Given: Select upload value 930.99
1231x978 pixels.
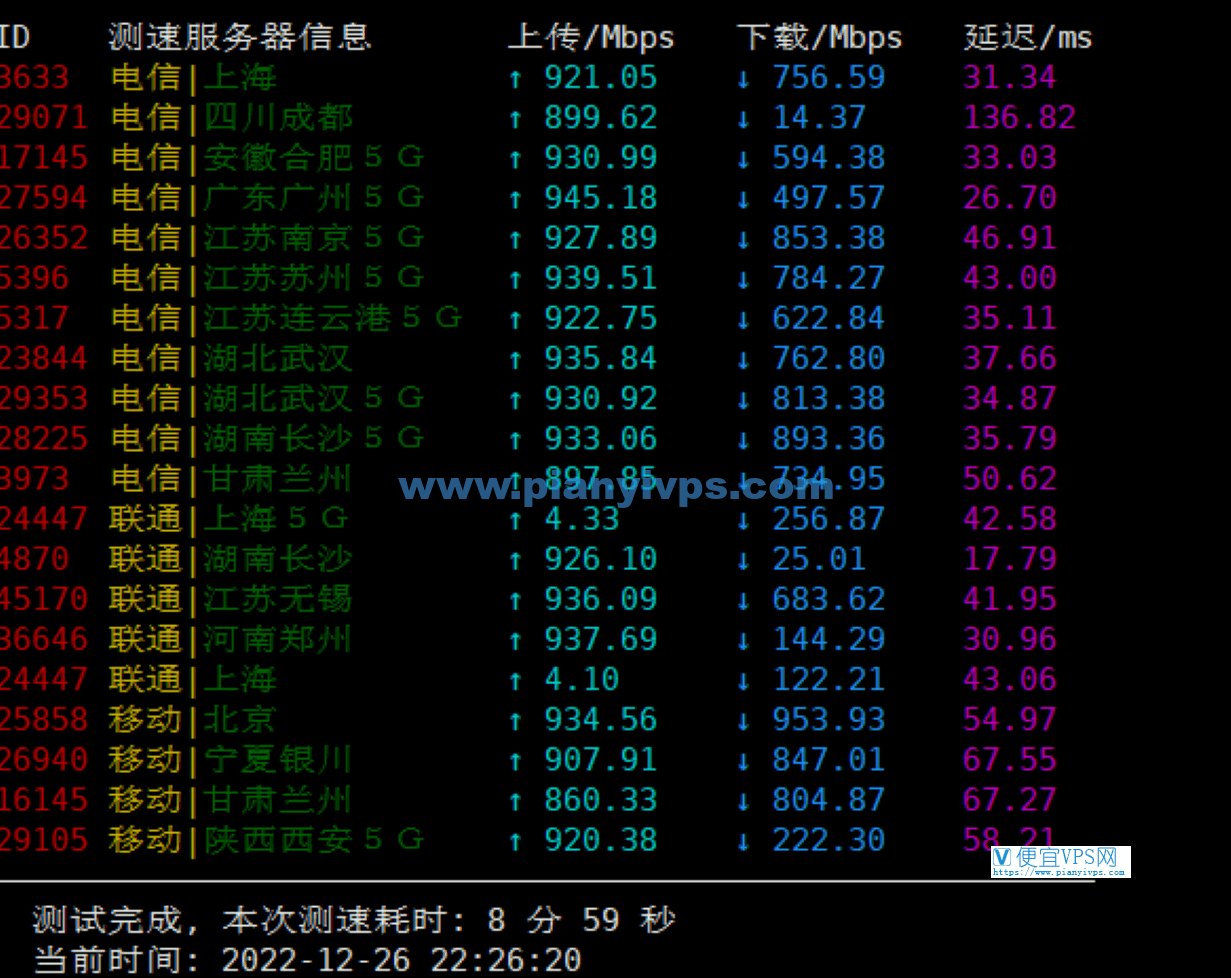Looking at the screenshot, I should point(601,157).
